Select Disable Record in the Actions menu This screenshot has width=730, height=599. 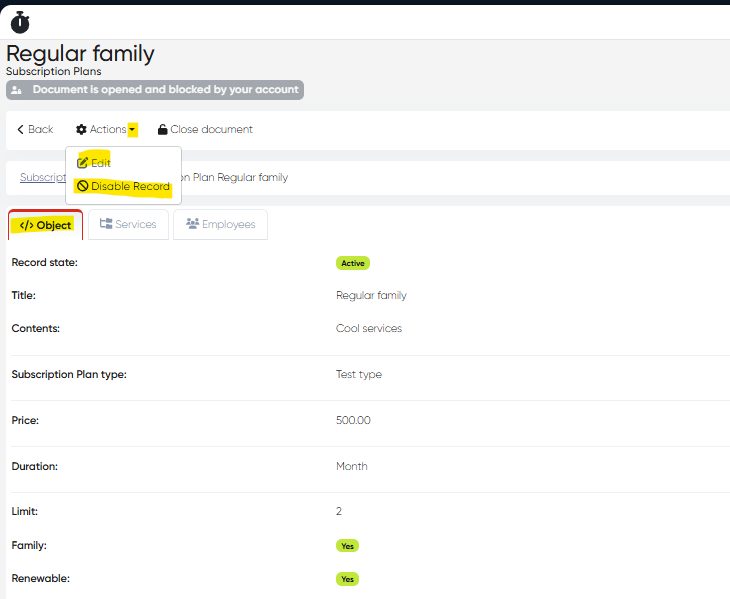pos(130,187)
